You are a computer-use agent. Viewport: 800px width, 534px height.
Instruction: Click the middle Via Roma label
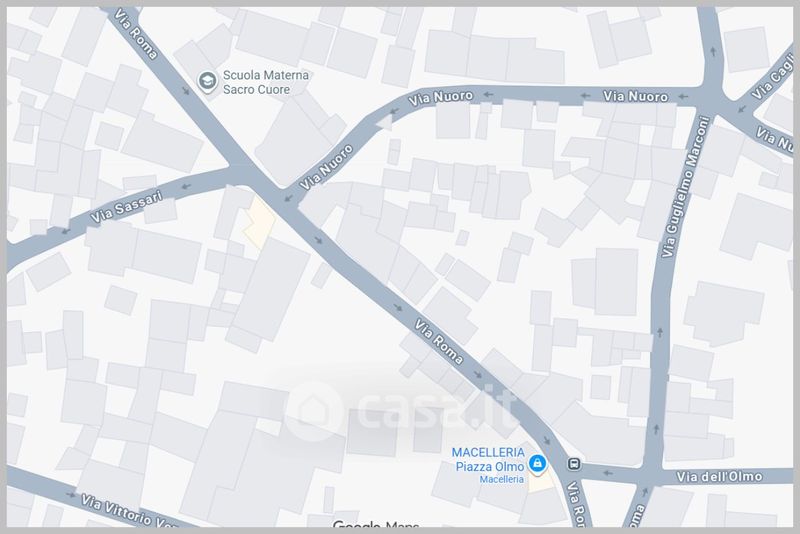pos(439,342)
